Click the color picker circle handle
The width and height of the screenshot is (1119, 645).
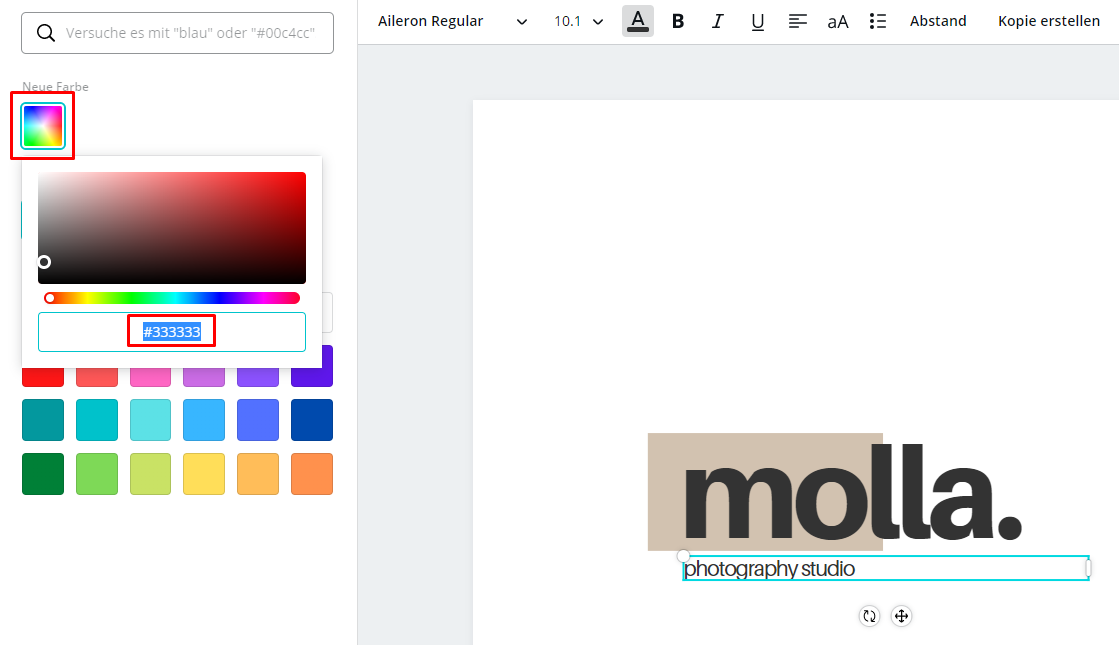(44, 262)
